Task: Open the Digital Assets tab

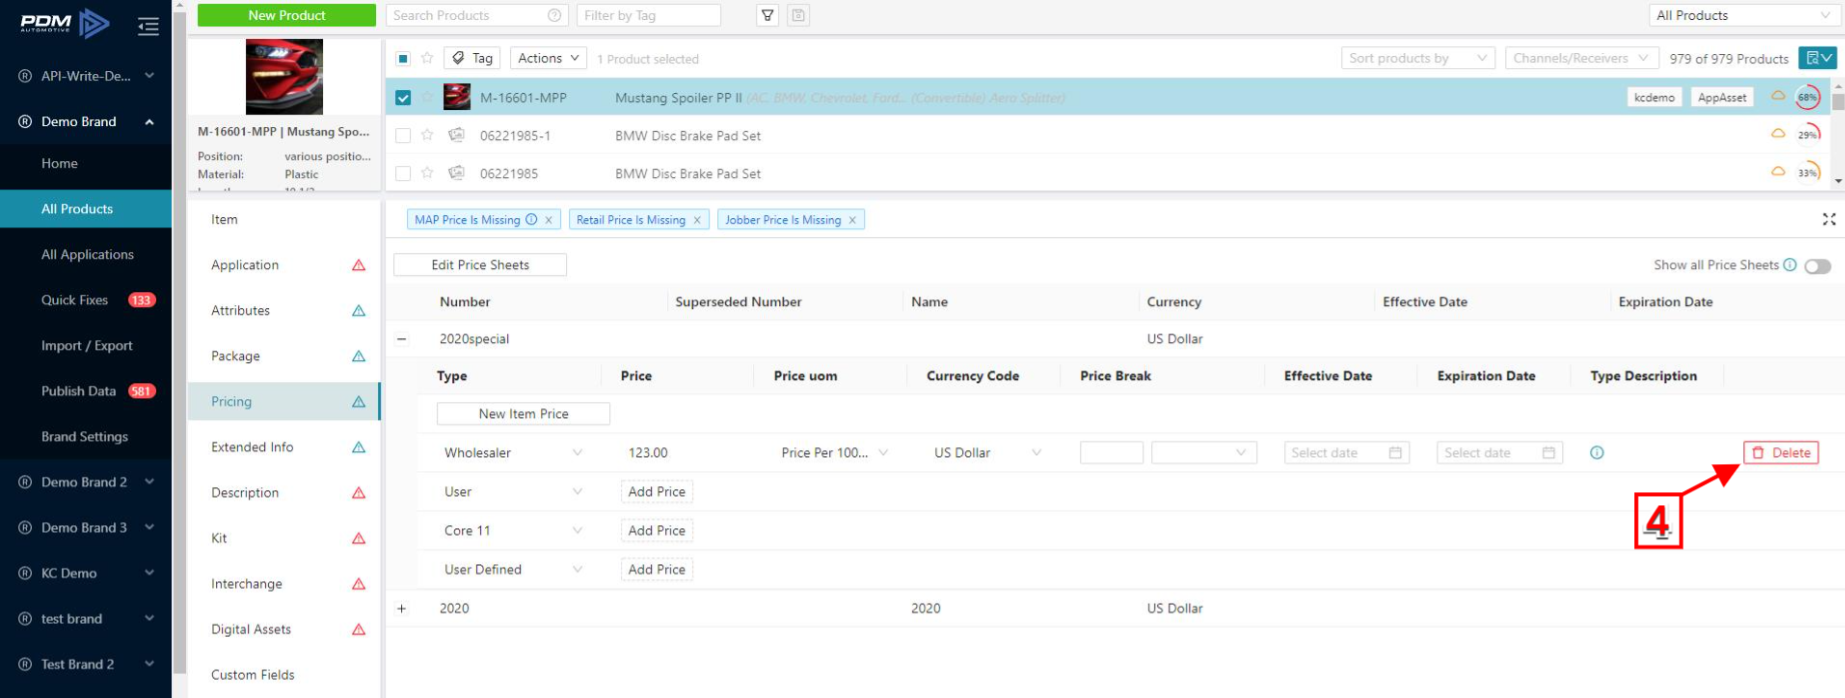Action: point(284,629)
